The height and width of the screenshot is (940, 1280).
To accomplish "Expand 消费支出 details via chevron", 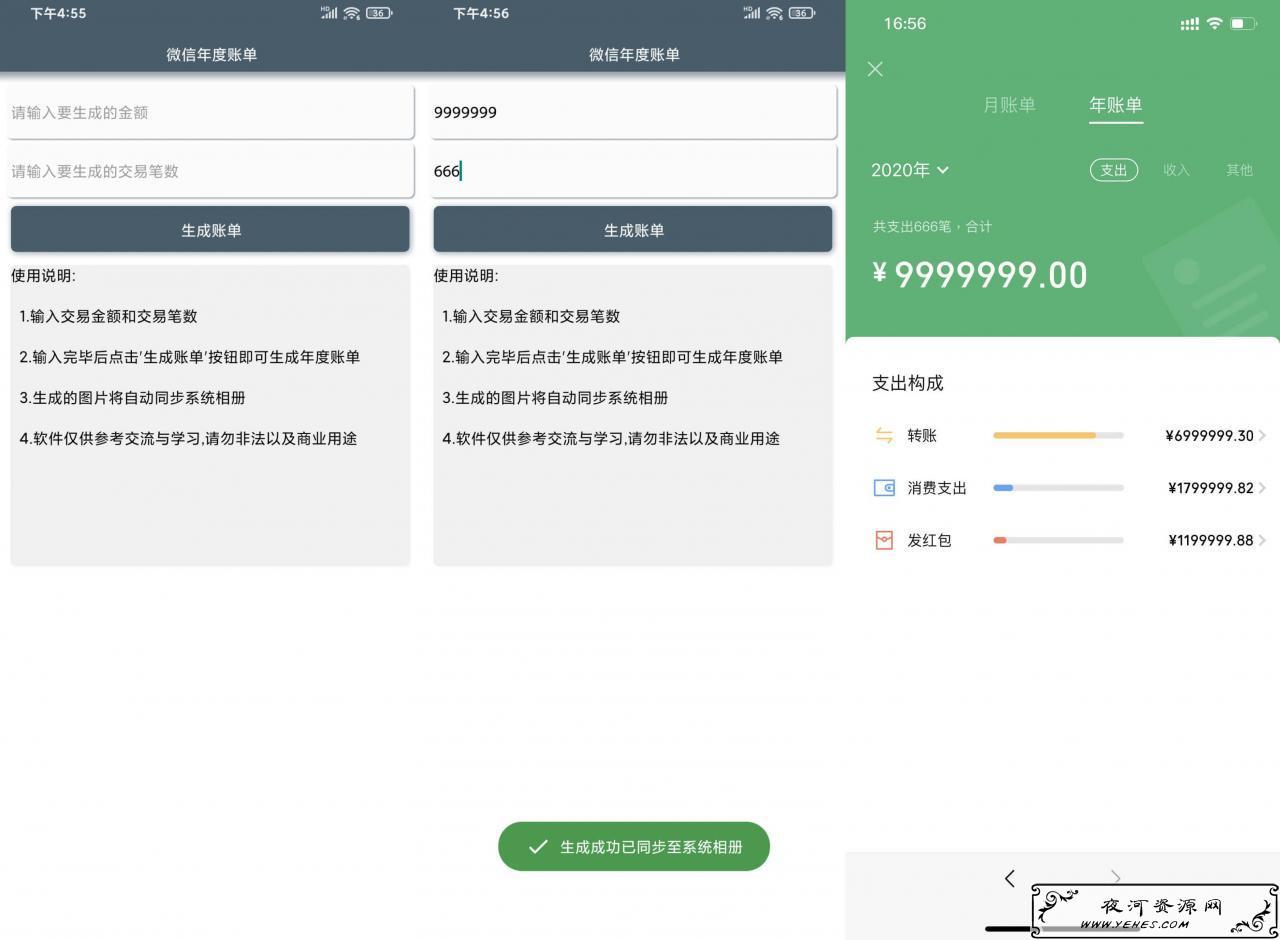I will (x=1263, y=488).
